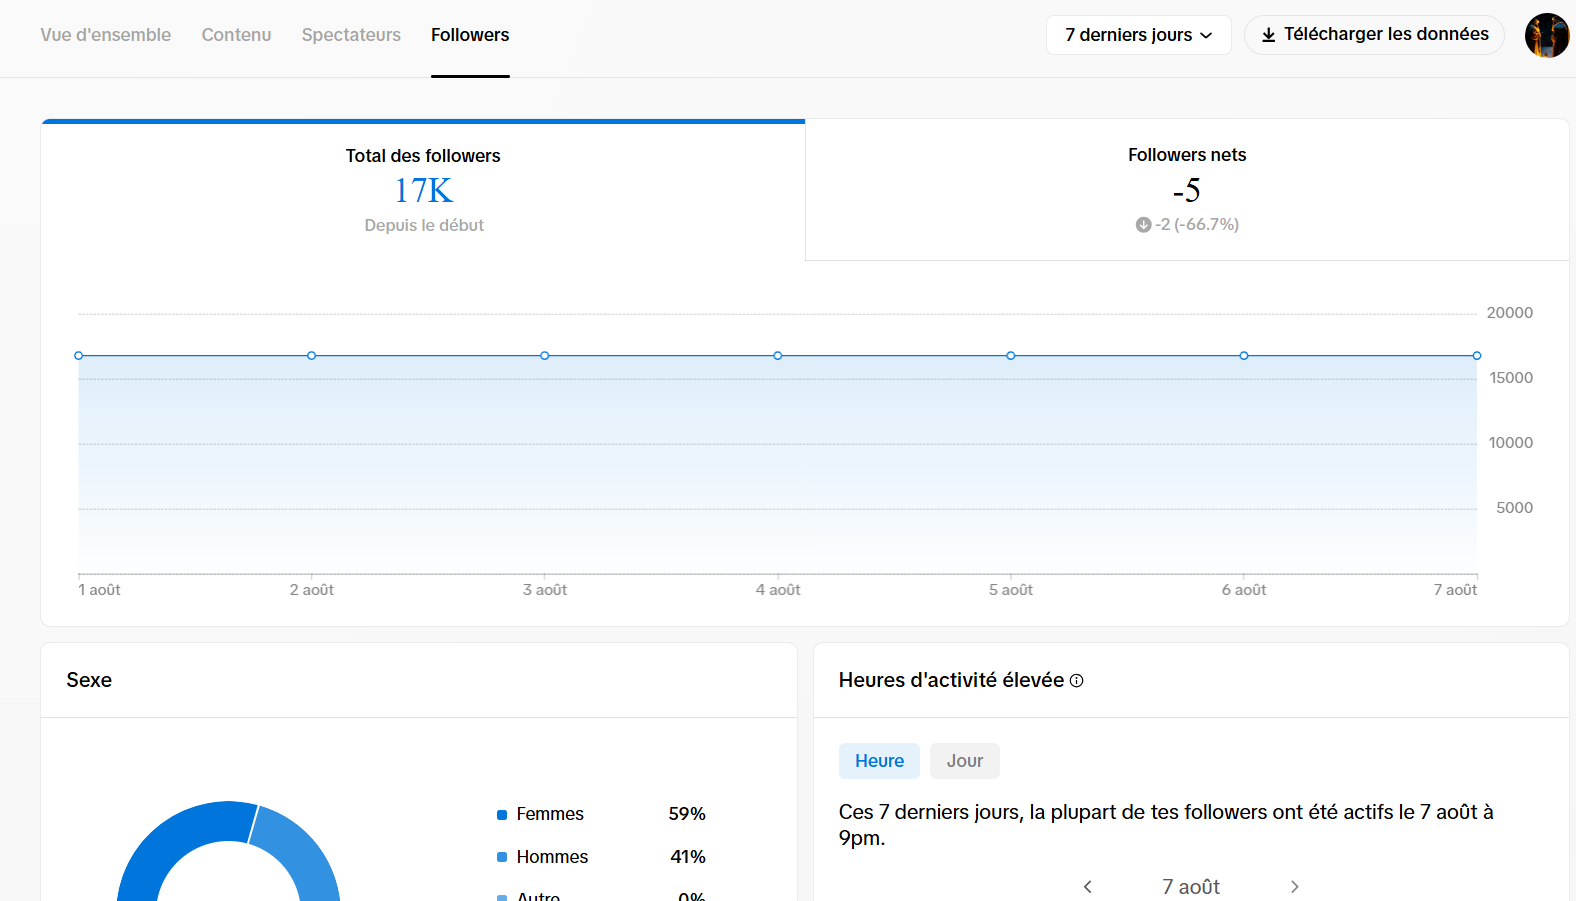Screen dimensions: 1576x901
Task: Click the Sexe panel heading
Action: coord(89,680)
